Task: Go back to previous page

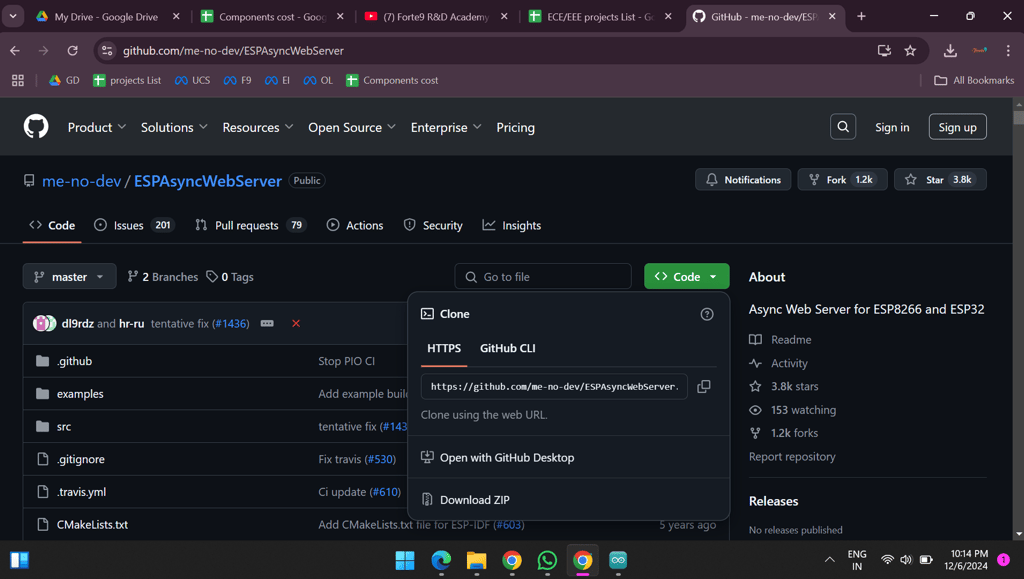Action: point(15,50)
